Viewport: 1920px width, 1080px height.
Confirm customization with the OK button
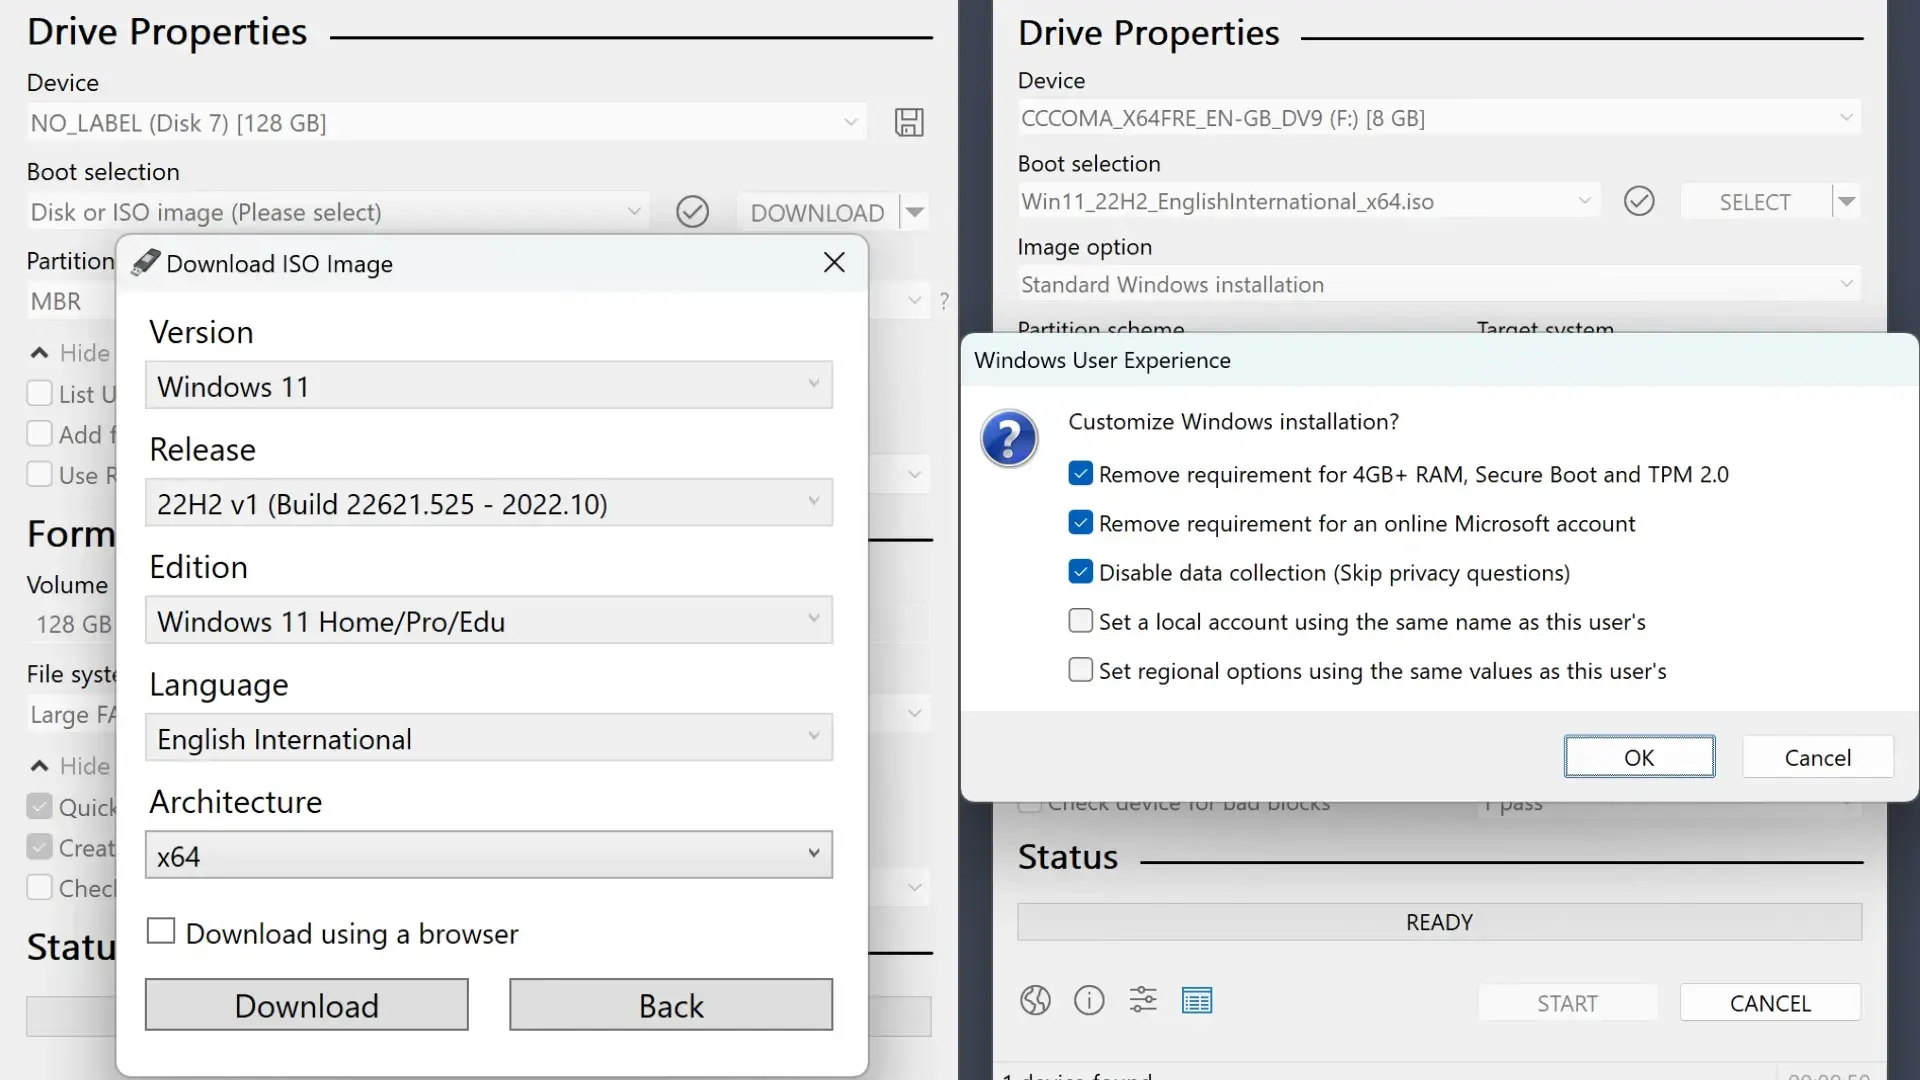click(1639, 757)
